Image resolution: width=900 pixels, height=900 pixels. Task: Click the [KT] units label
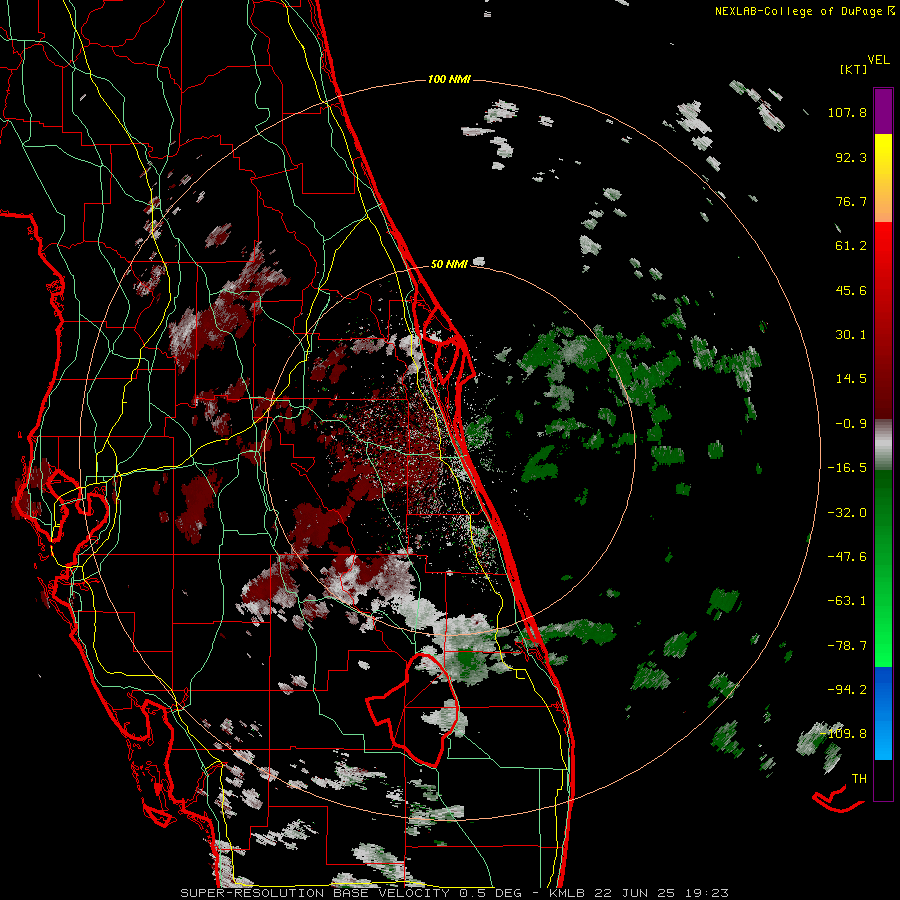pyautogui.click(x=854, y=69)
